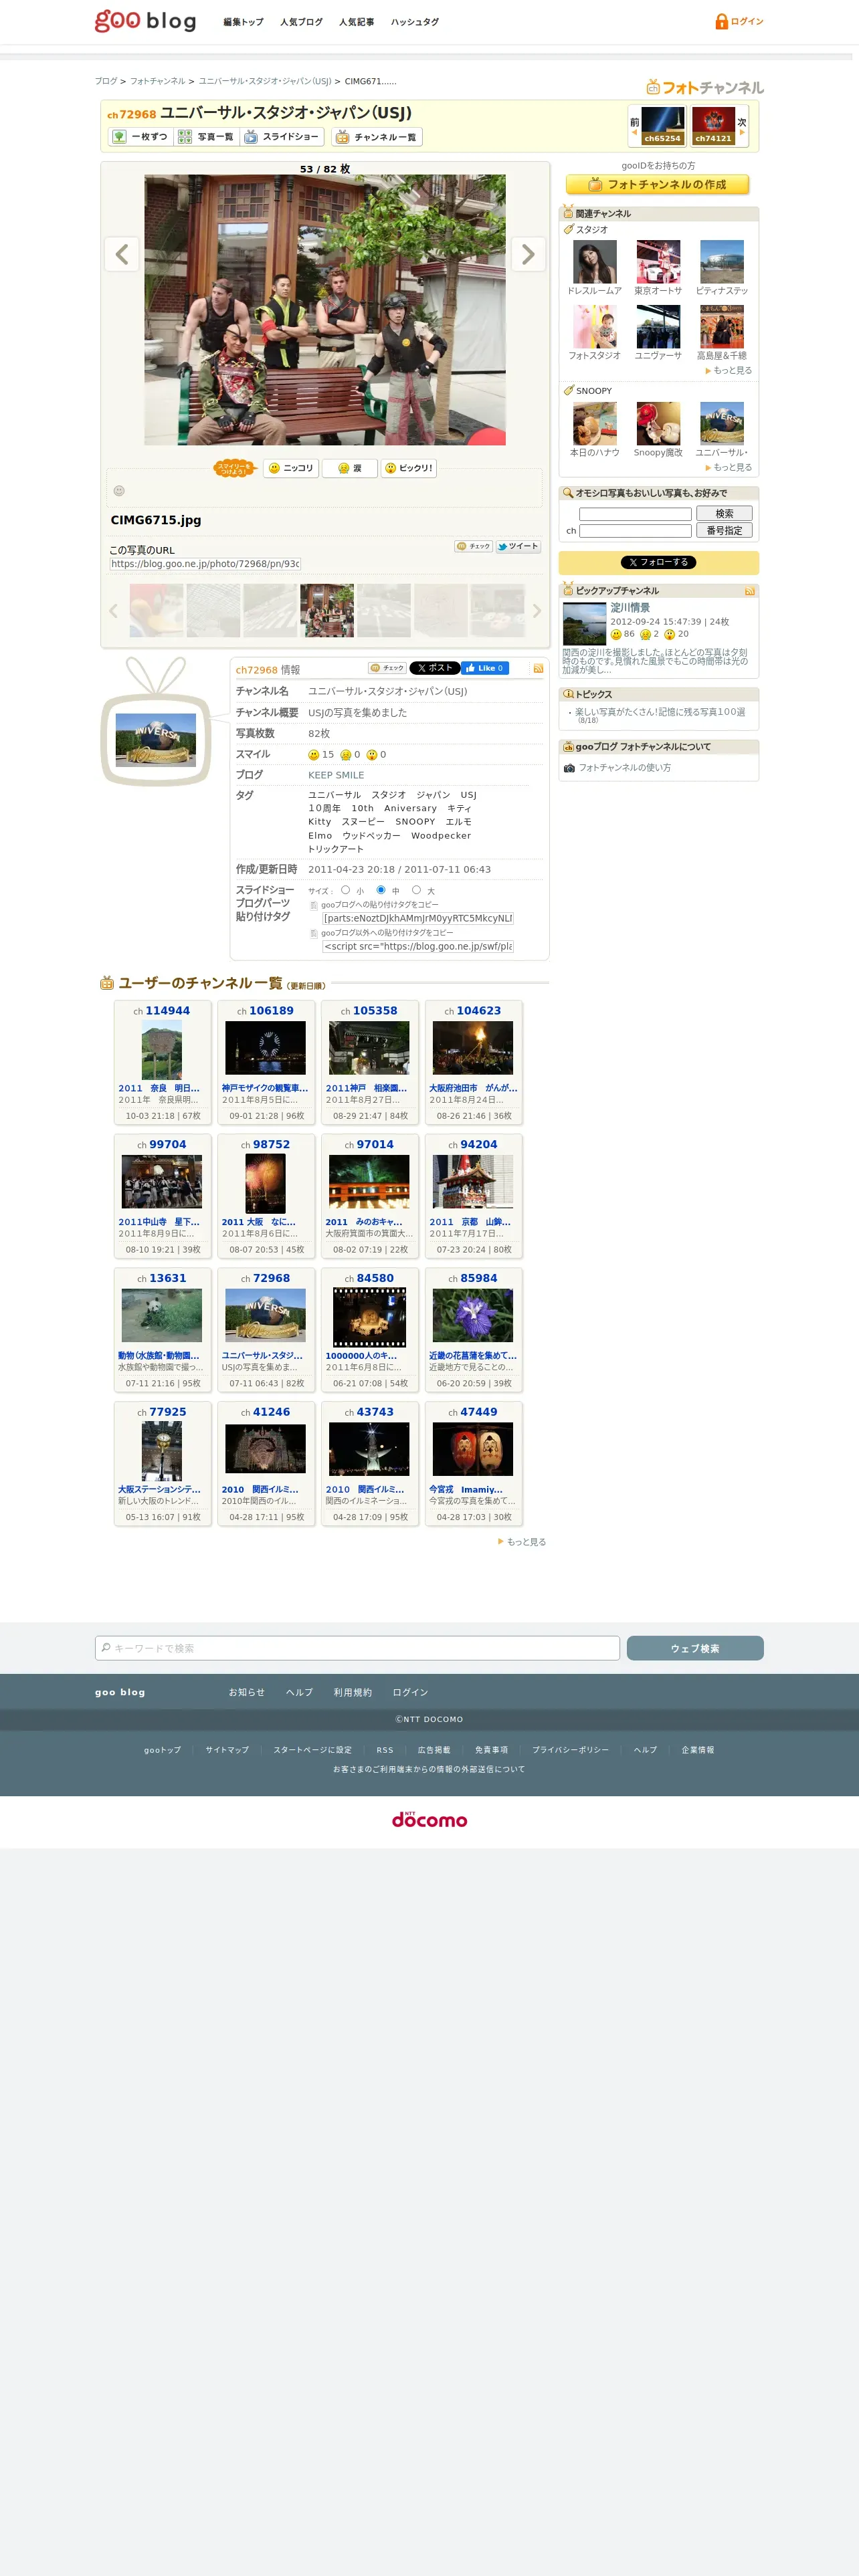The image size is (859, 2576).
Task: Click the goo blog logo
Action: (145, 21)
